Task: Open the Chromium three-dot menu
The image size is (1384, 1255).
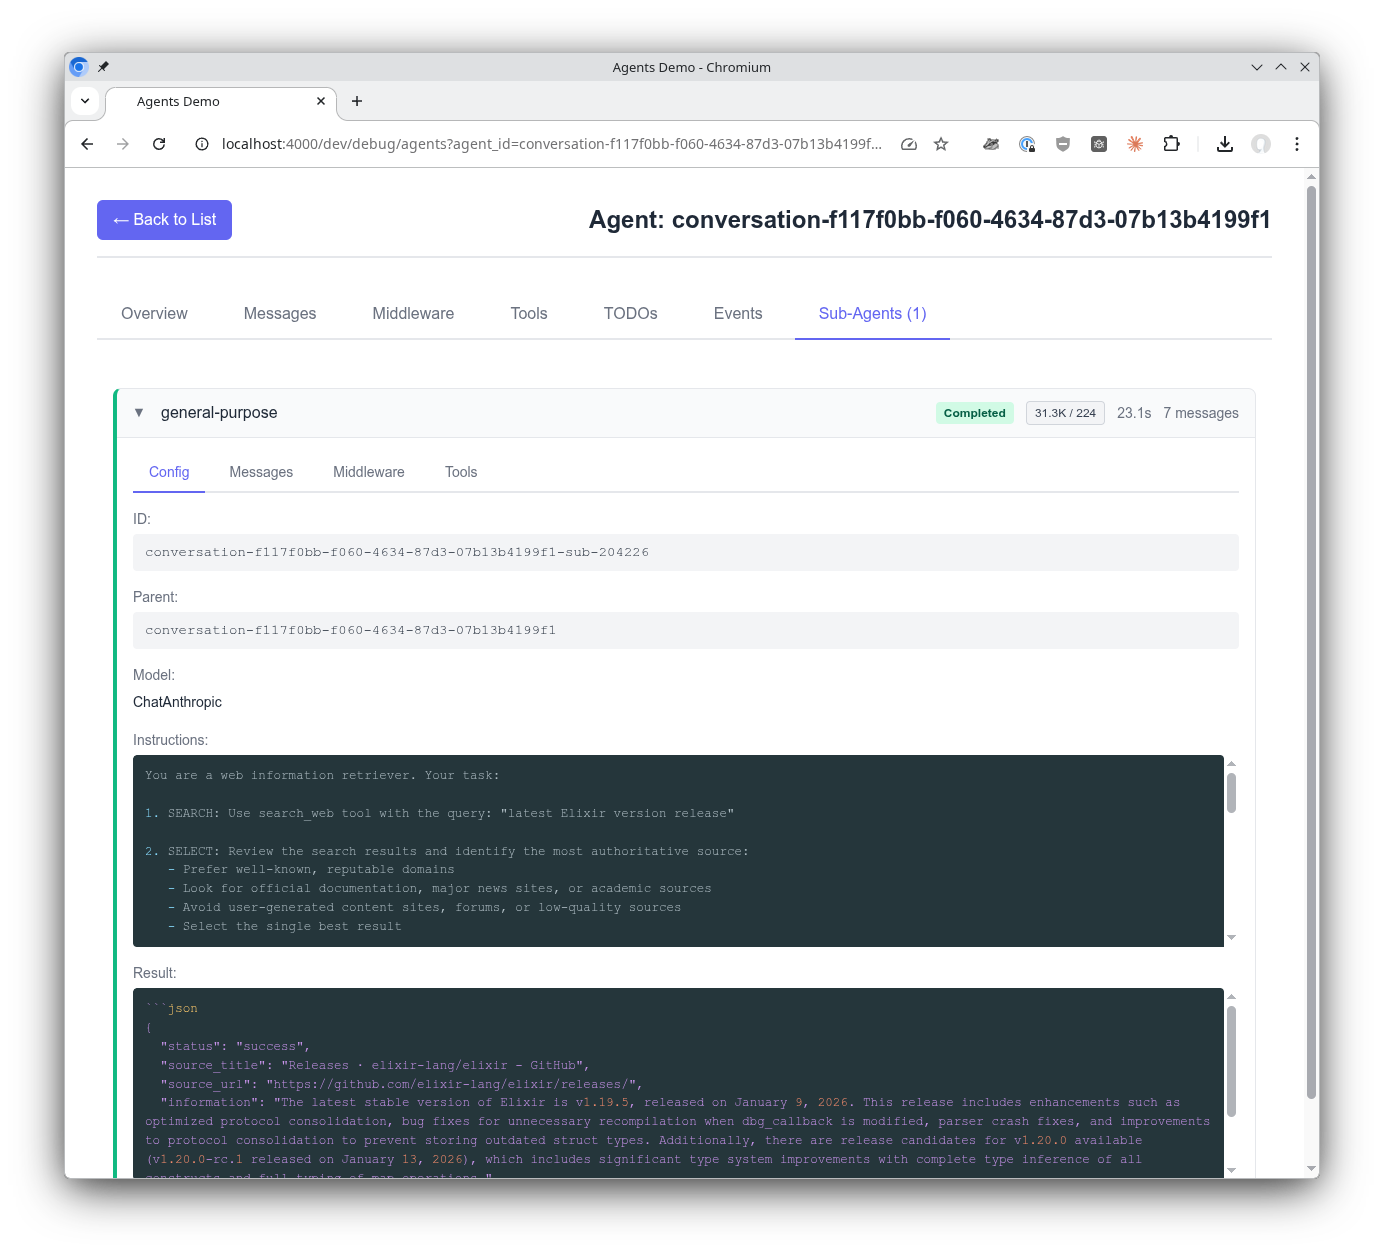Action: (1297, 144)
